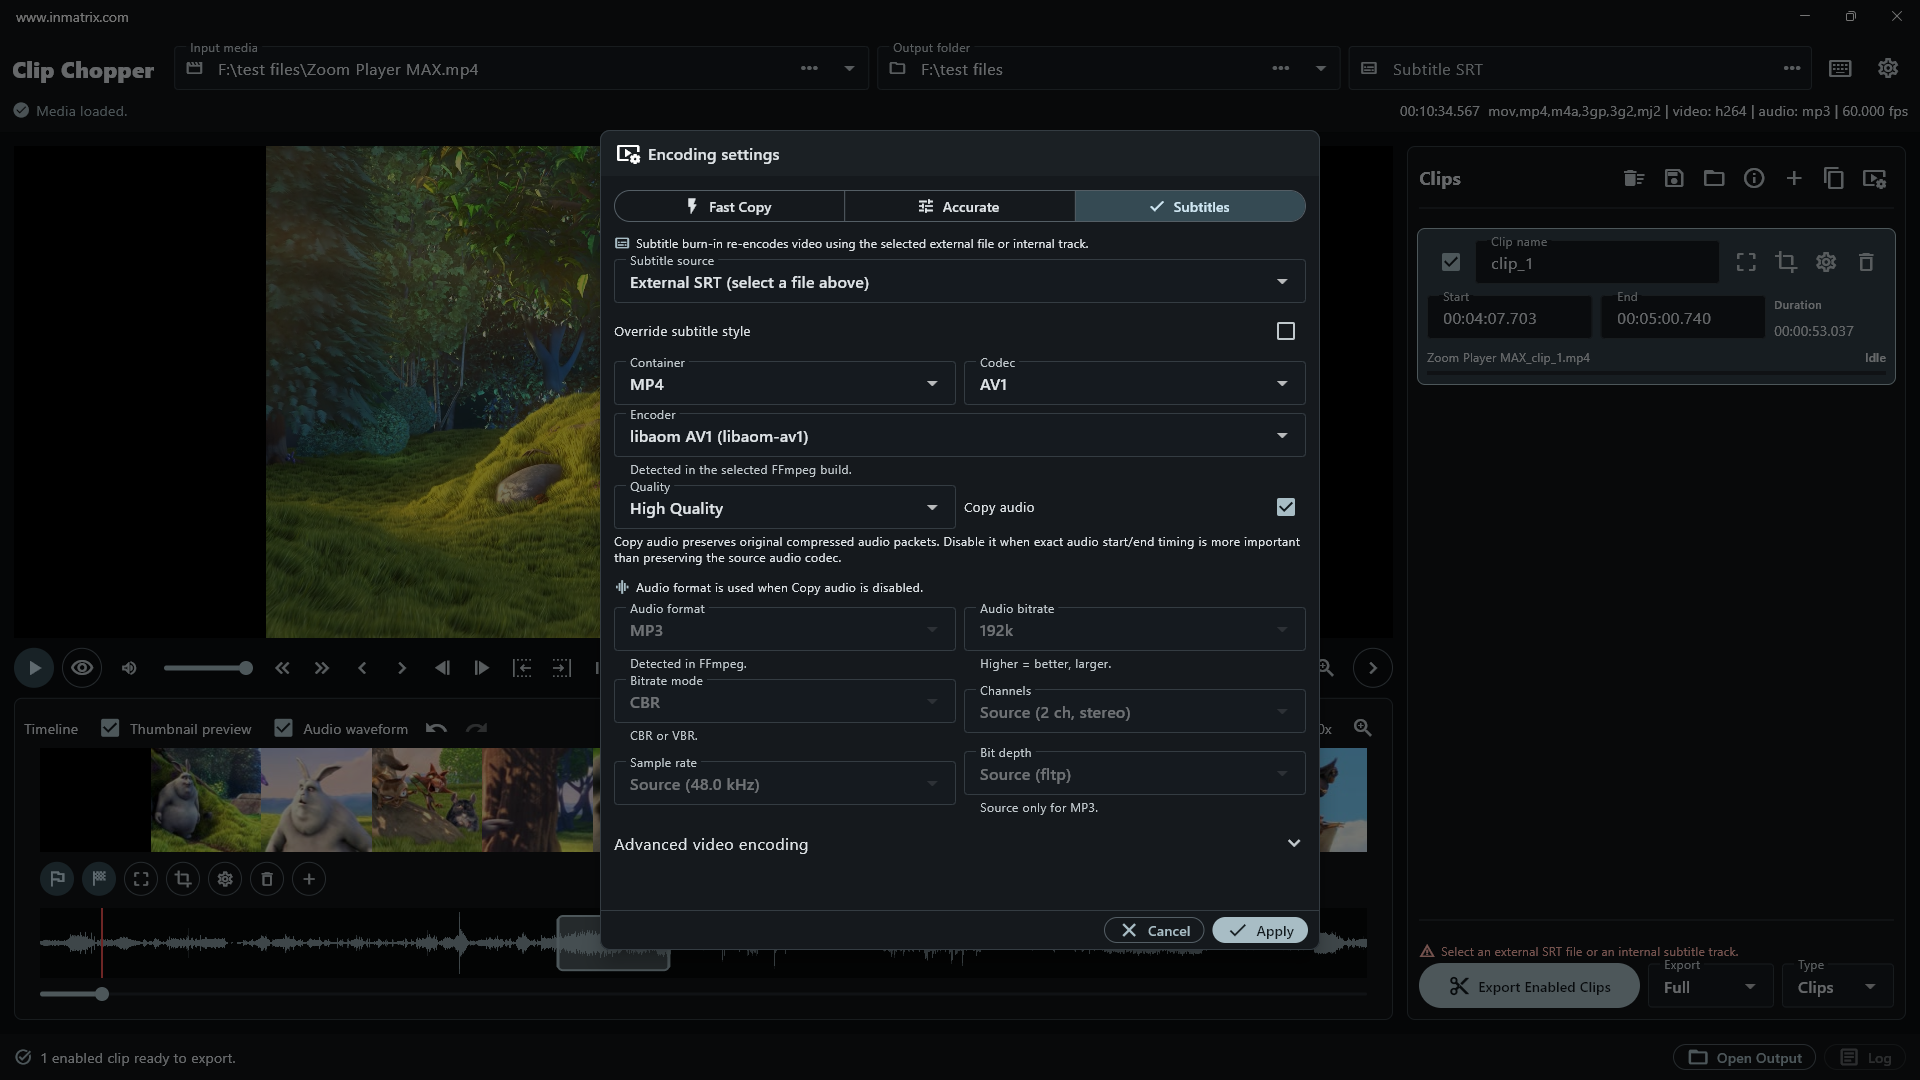Screen dimensions: 1920x1080
Task: Click the Export Enabled Clips button
Action: point(1529,987)
